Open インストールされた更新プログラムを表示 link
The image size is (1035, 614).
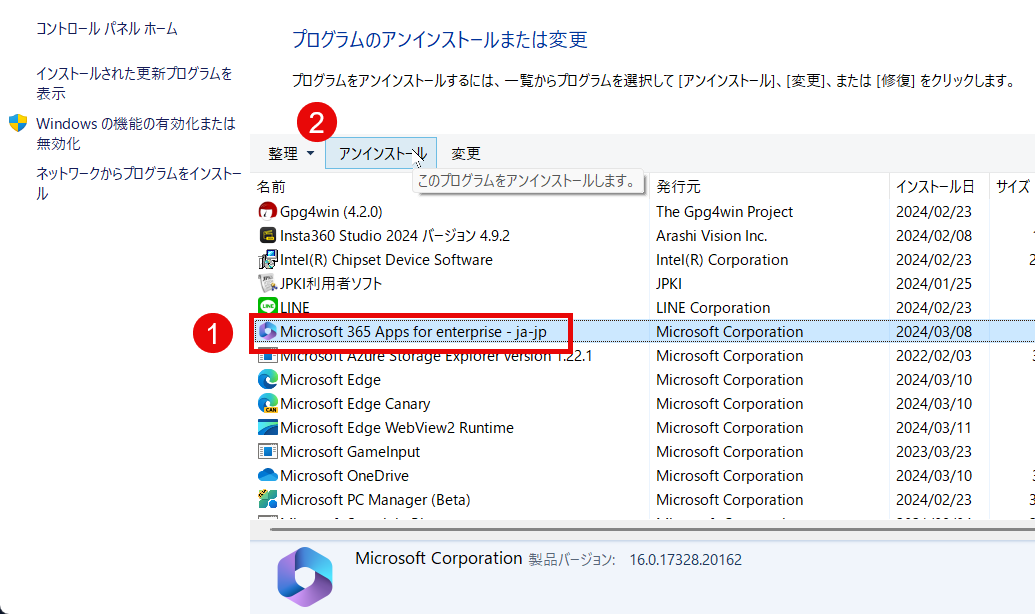point(135,83)
